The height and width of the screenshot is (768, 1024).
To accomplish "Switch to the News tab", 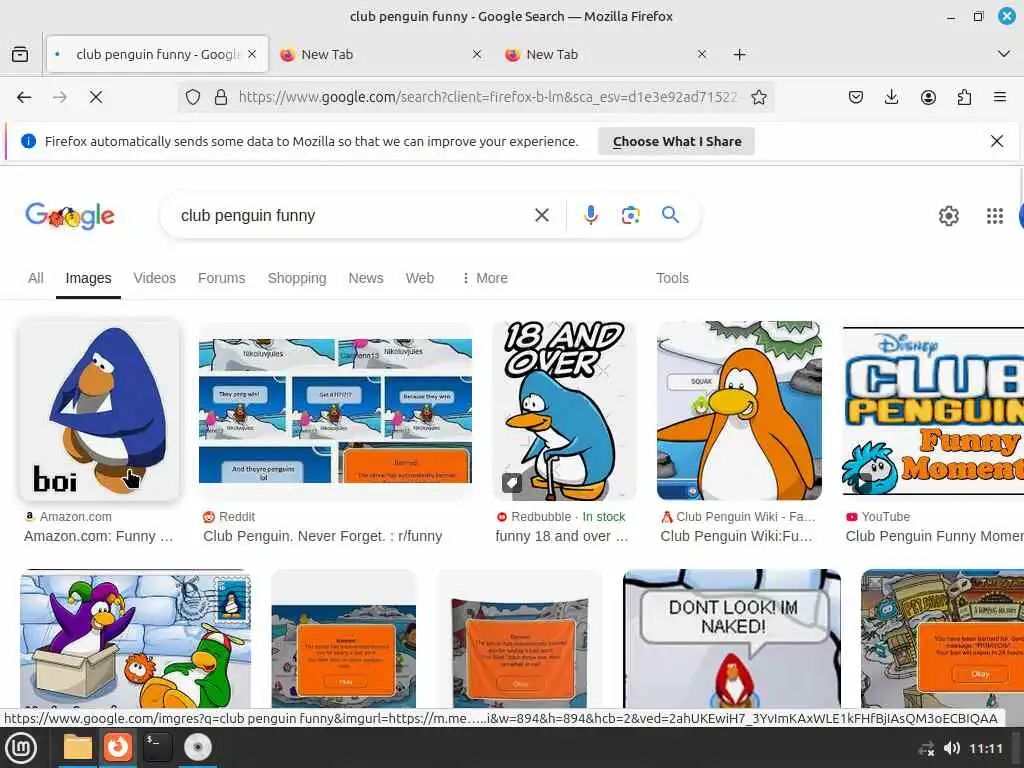I will point(366,278).
